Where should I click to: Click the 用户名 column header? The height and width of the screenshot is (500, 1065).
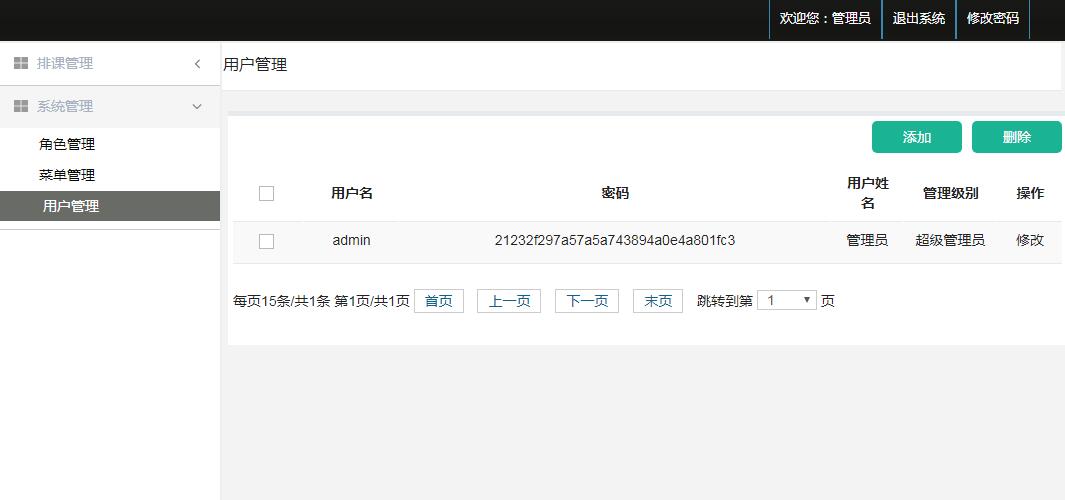352,193
